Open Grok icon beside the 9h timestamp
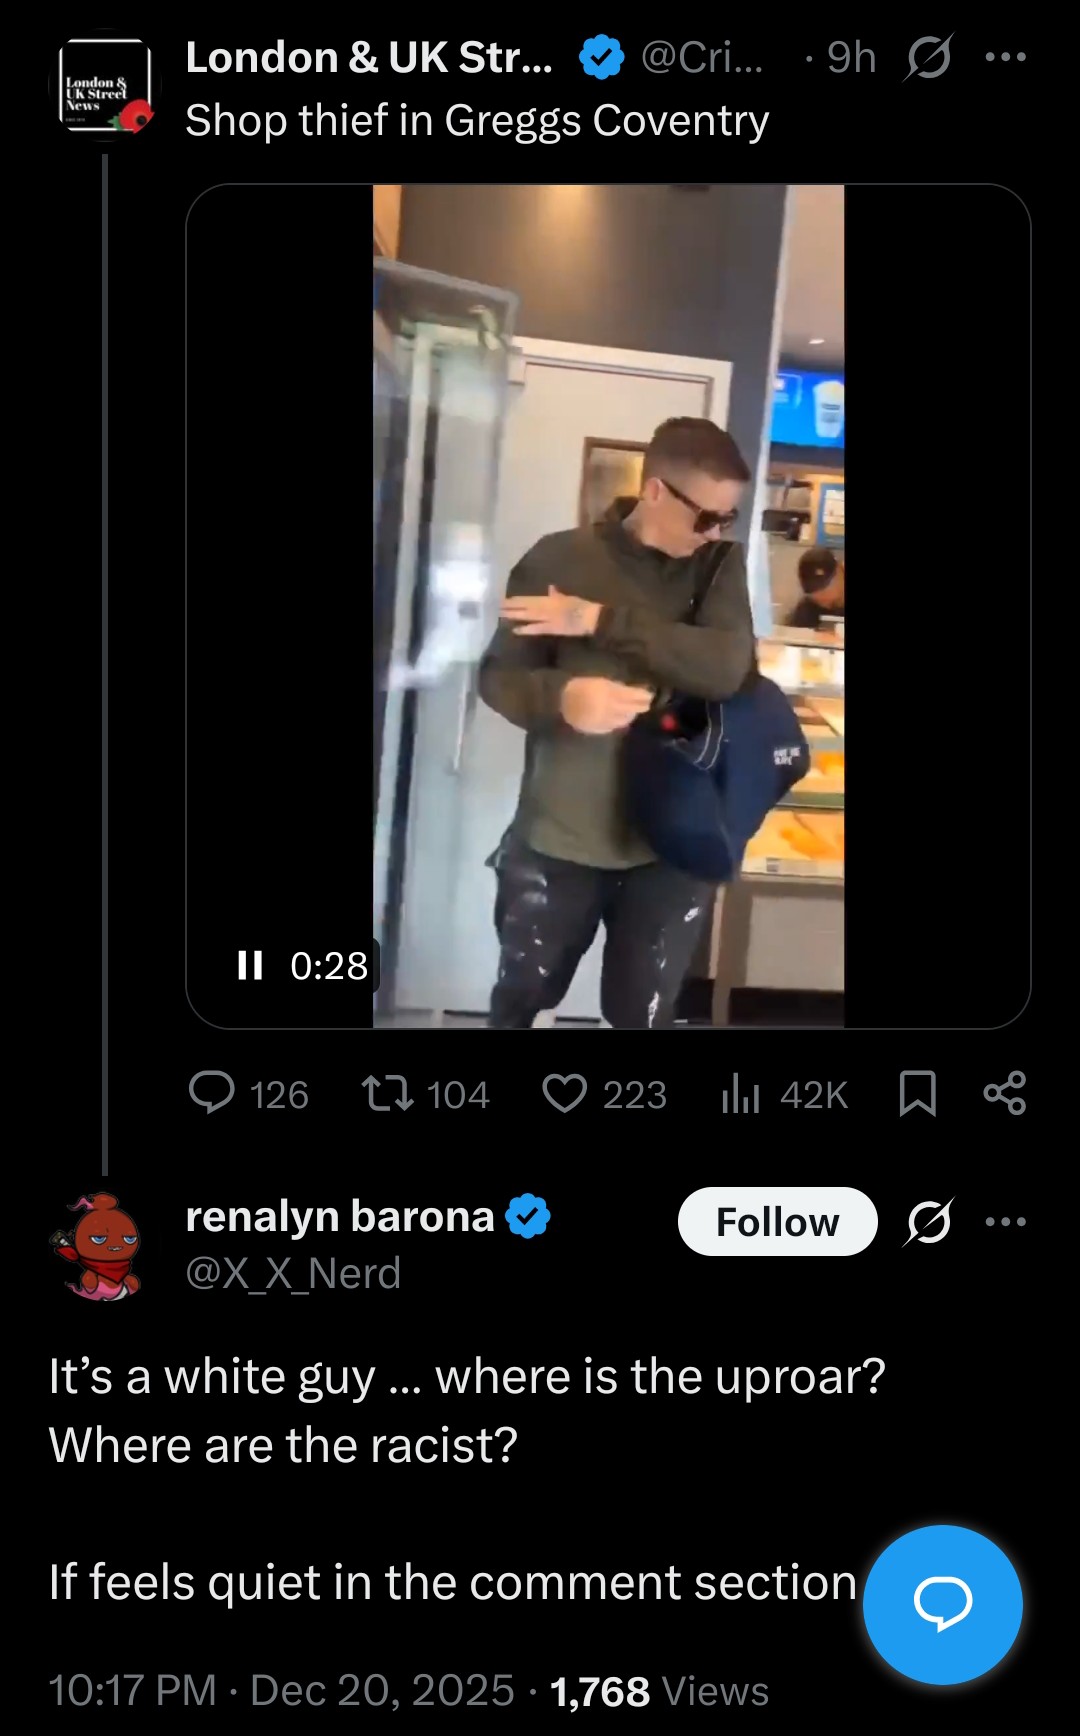The width and height of the screenshot is (1080, 1736). [x=929, y=57]
